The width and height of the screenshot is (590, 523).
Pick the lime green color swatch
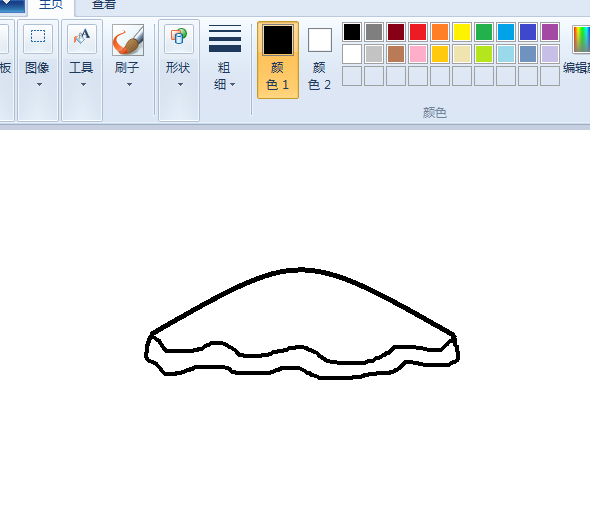point(484,54)
